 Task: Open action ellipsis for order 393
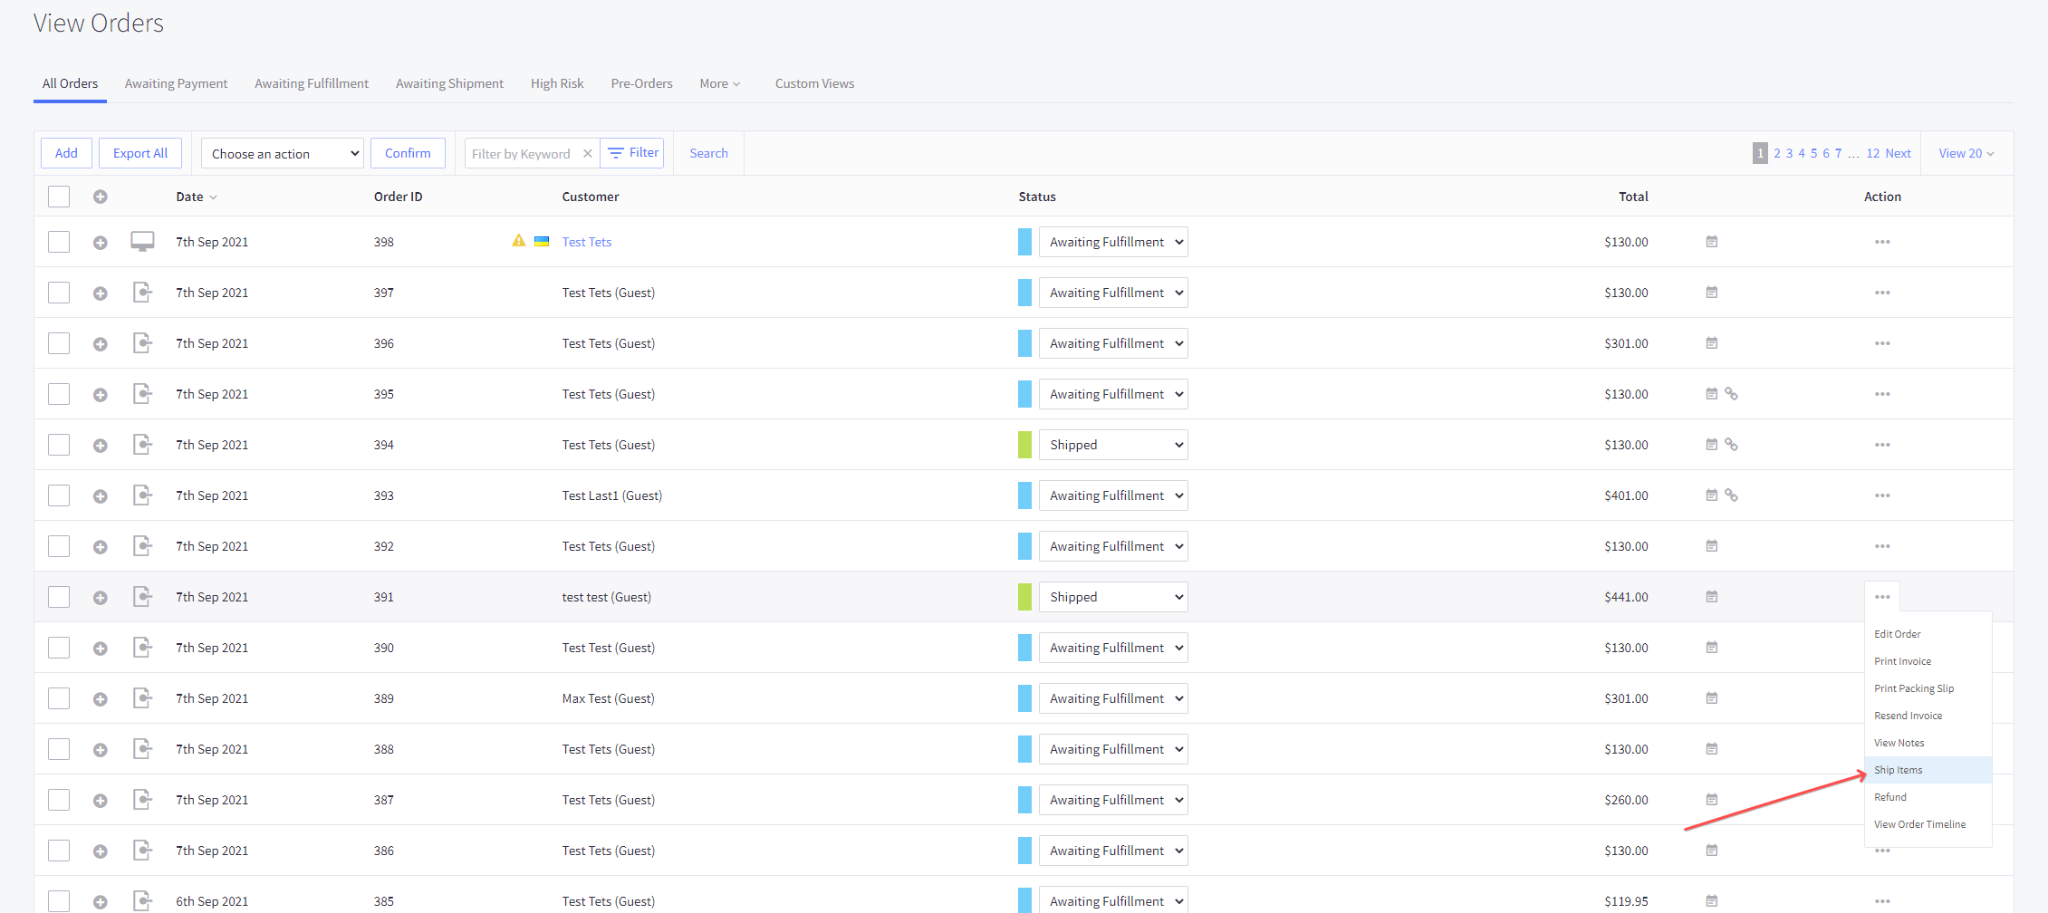[x=1882, y=496]
